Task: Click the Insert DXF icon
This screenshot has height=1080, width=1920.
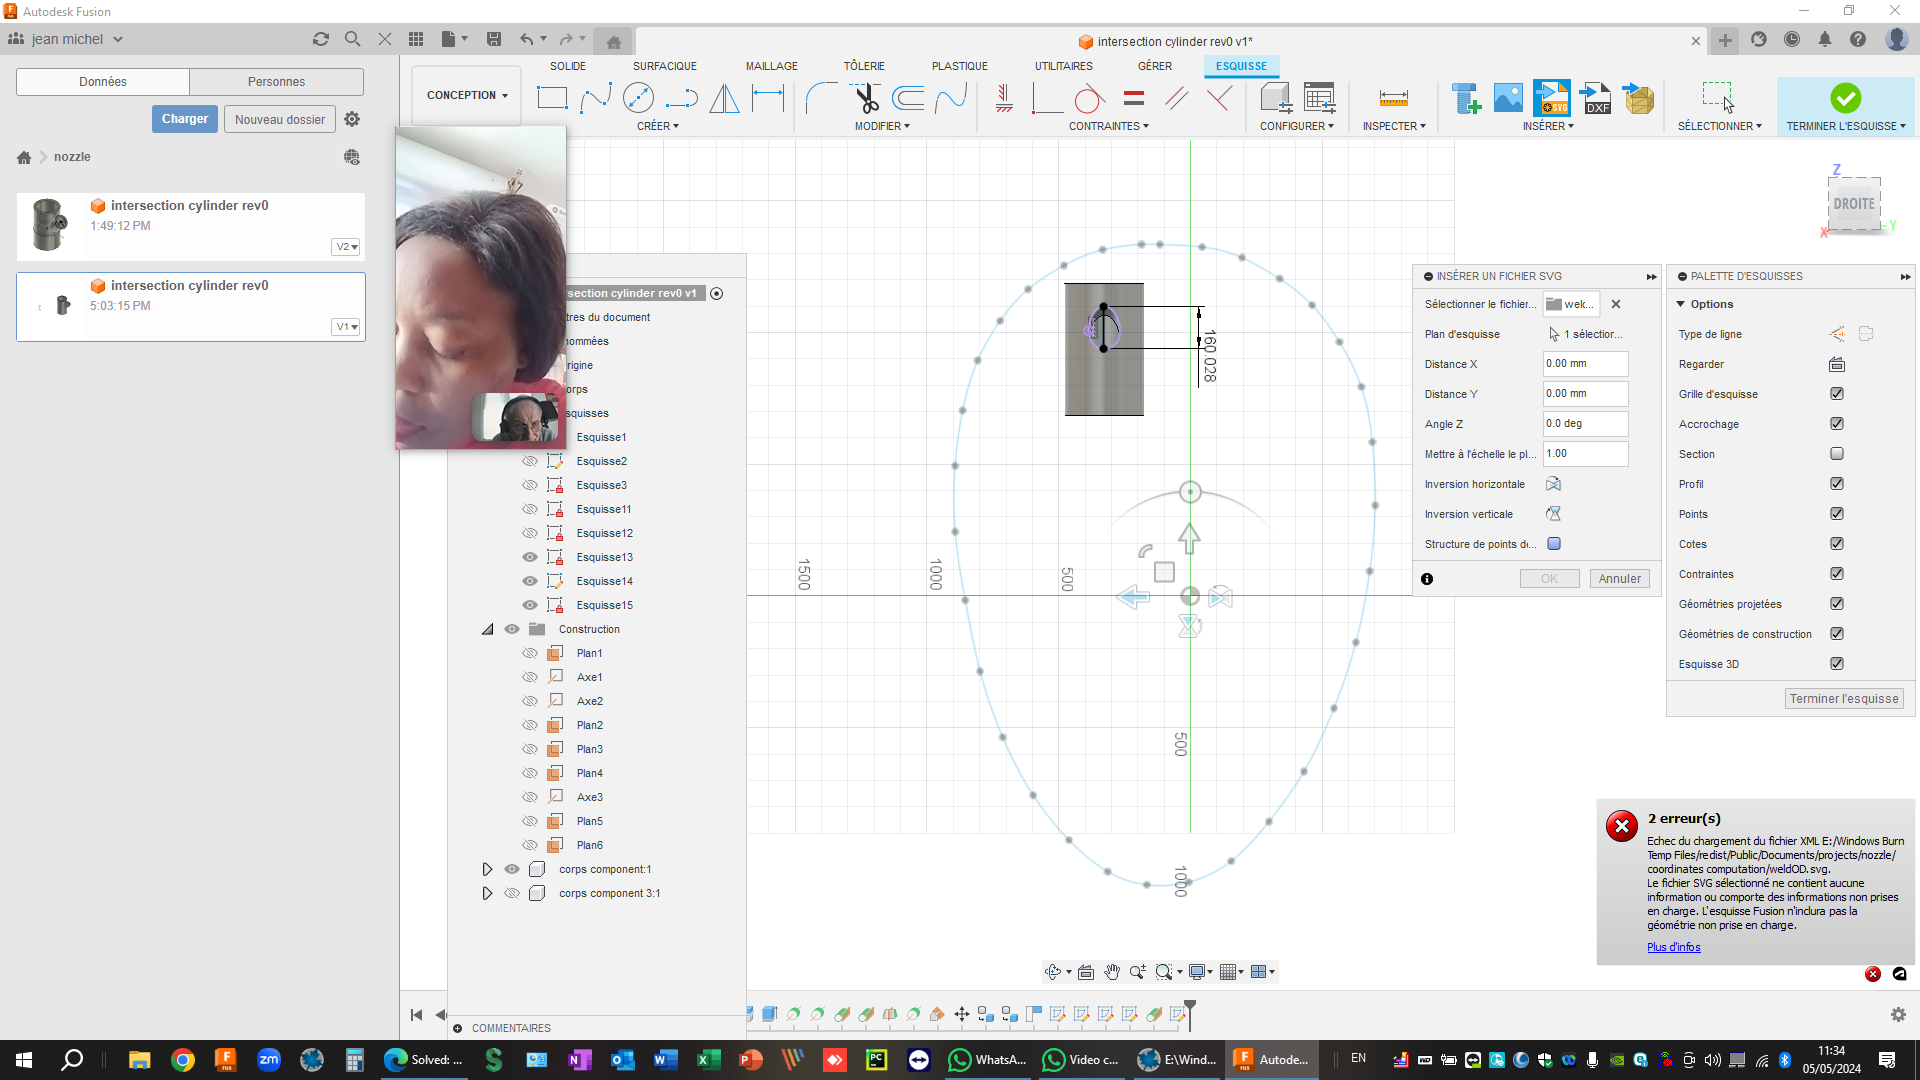Action: (x=1595, y=97)
